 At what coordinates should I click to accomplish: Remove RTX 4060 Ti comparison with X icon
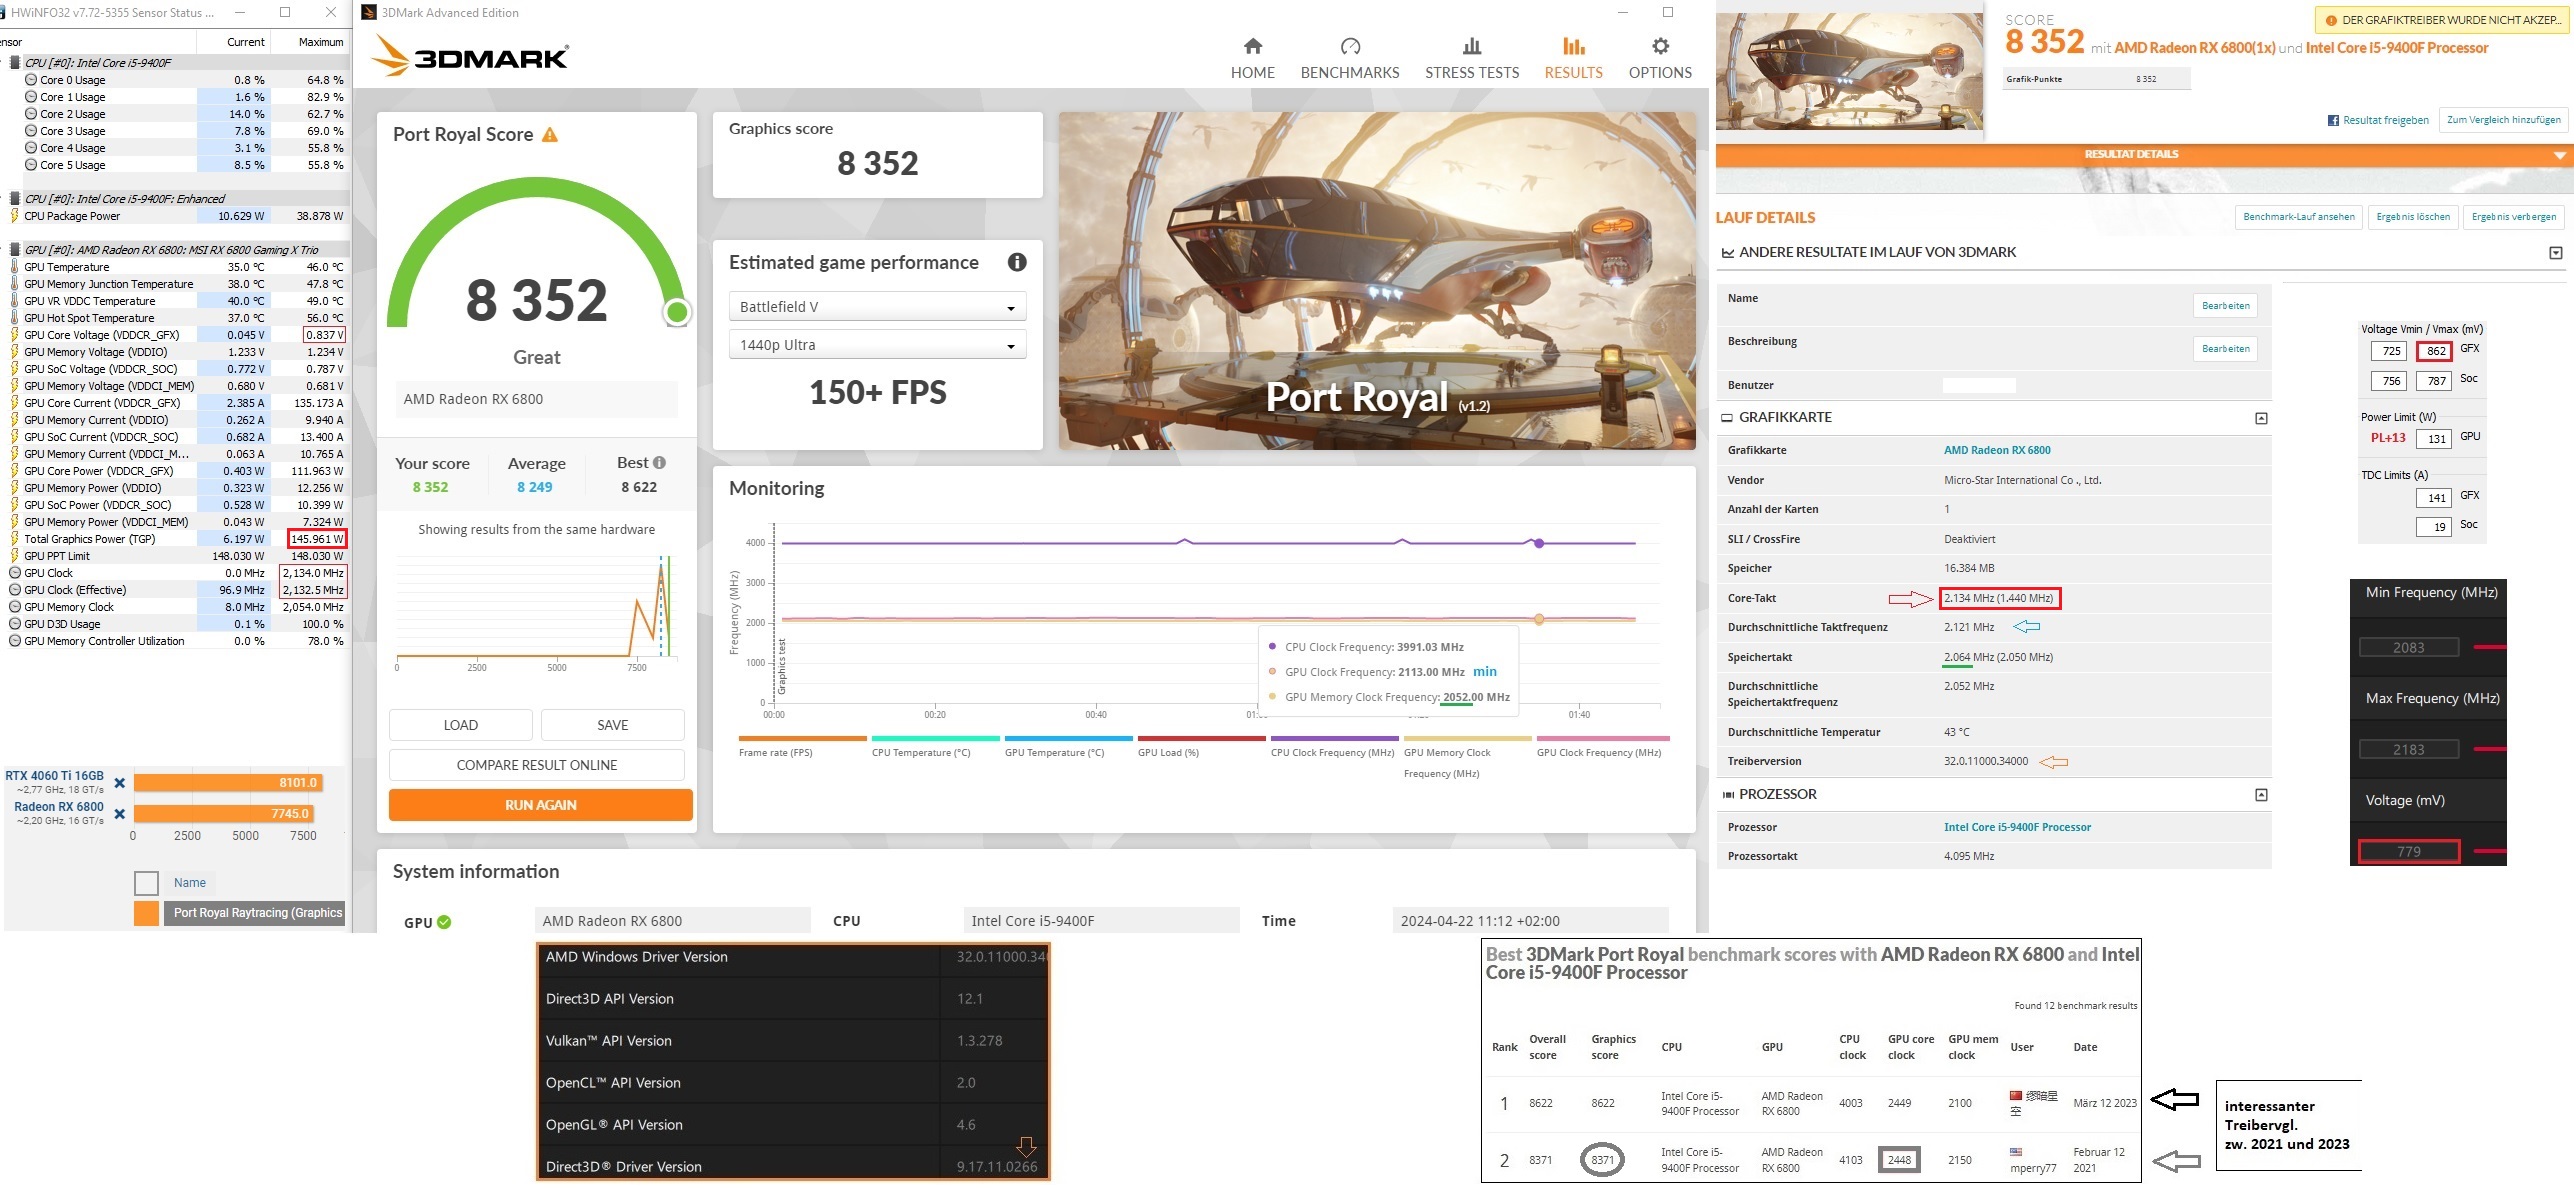point(120,783)
